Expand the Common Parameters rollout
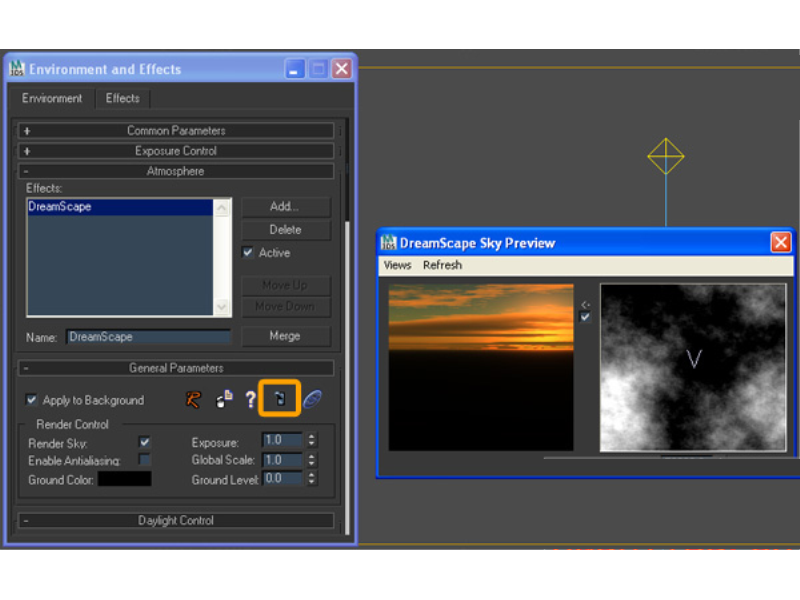Screen dimensions: 800x600 pos(176,131)
